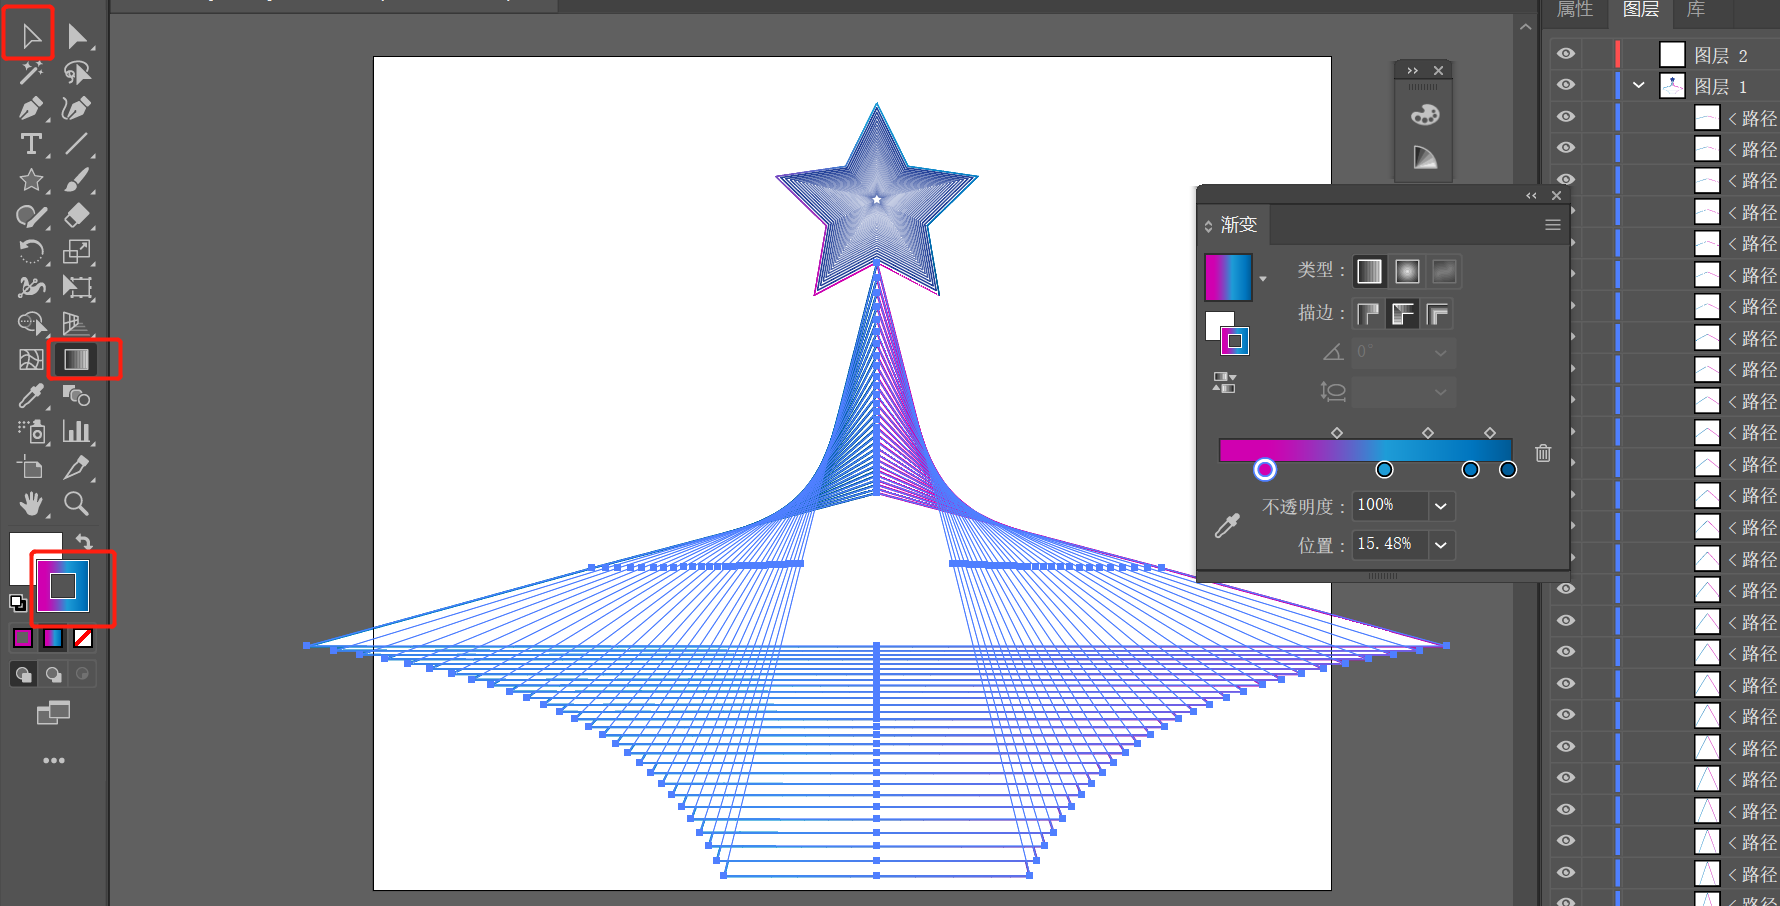
Task: Open Edit Toolbar three dots
Action: coord(54,761)
